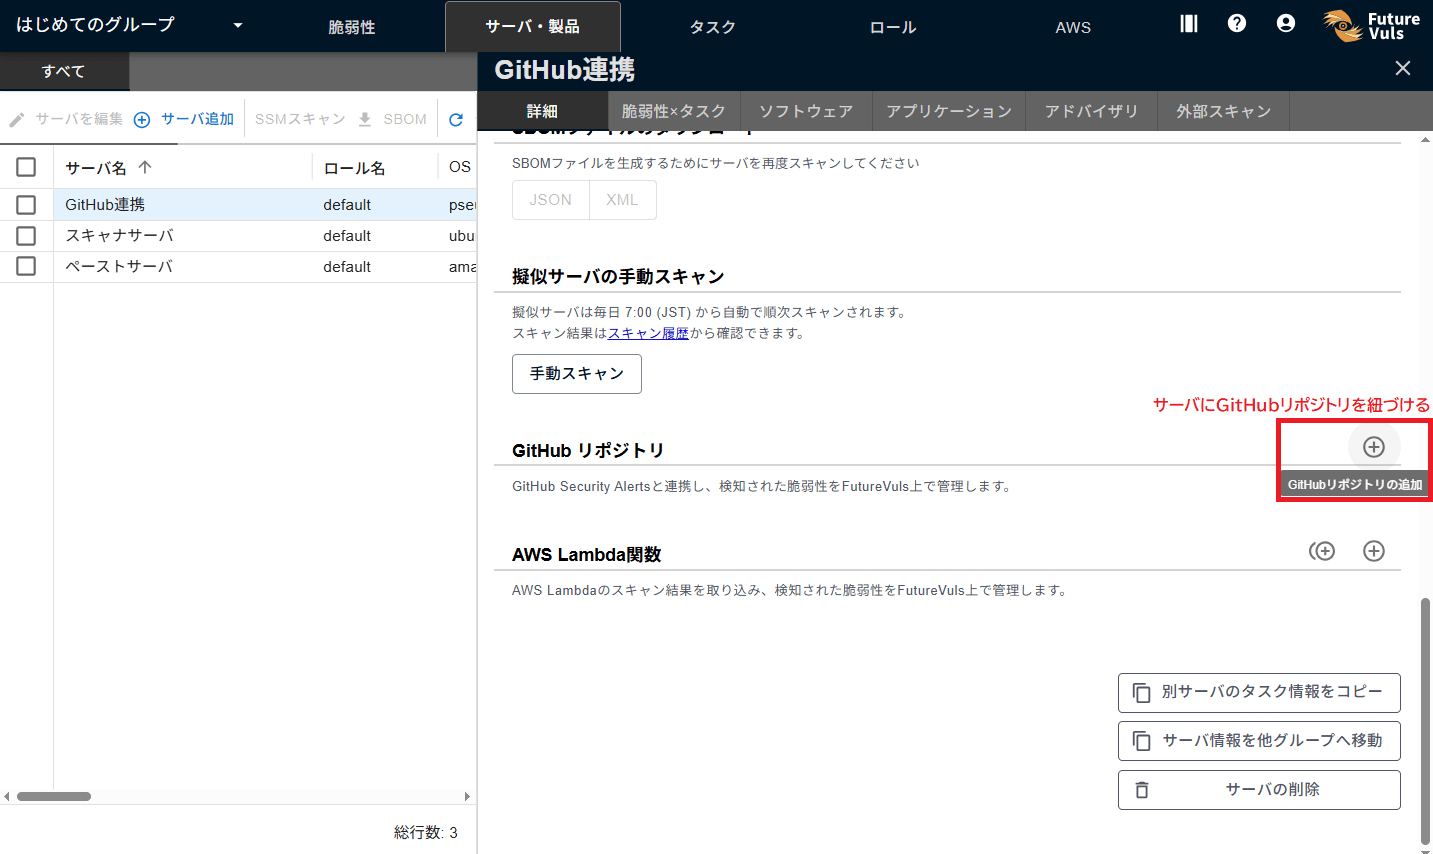The width and height of the screenshot is (1433, 854).
Task: Close the GitHub連携 detail panel
Action: 1403,68
